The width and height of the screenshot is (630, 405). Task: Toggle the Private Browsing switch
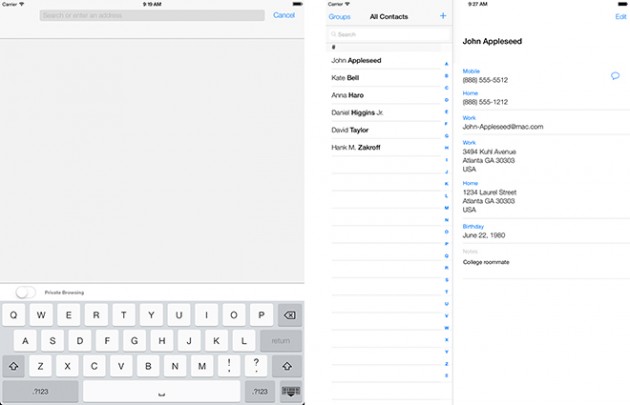tap(26, 292)
